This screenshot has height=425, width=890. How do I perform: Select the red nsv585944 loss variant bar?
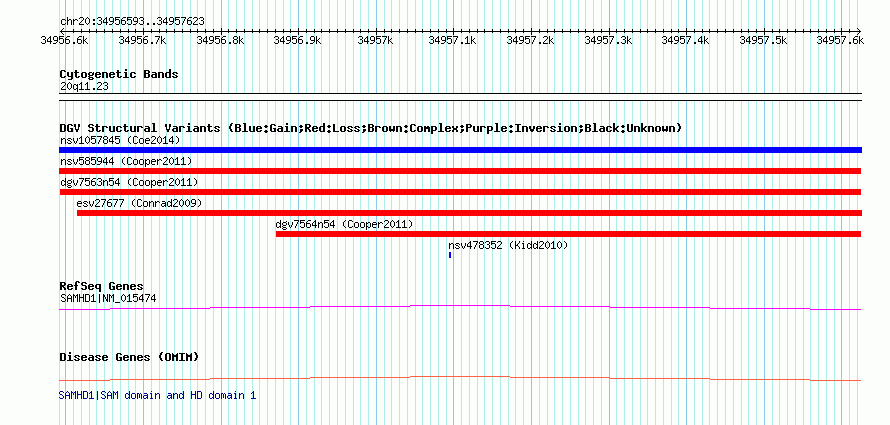point(460,171)
